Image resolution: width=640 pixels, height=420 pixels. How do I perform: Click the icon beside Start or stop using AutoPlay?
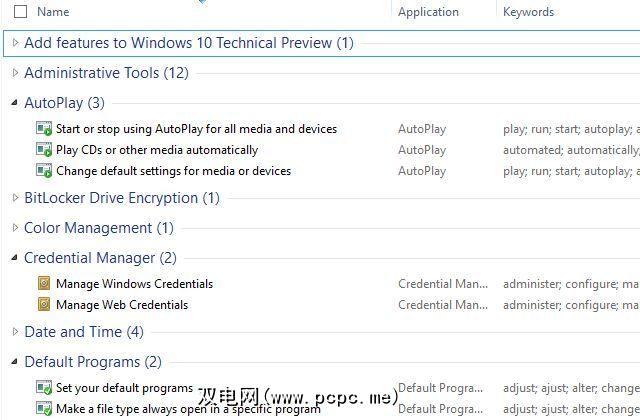(x=44, y=129)
